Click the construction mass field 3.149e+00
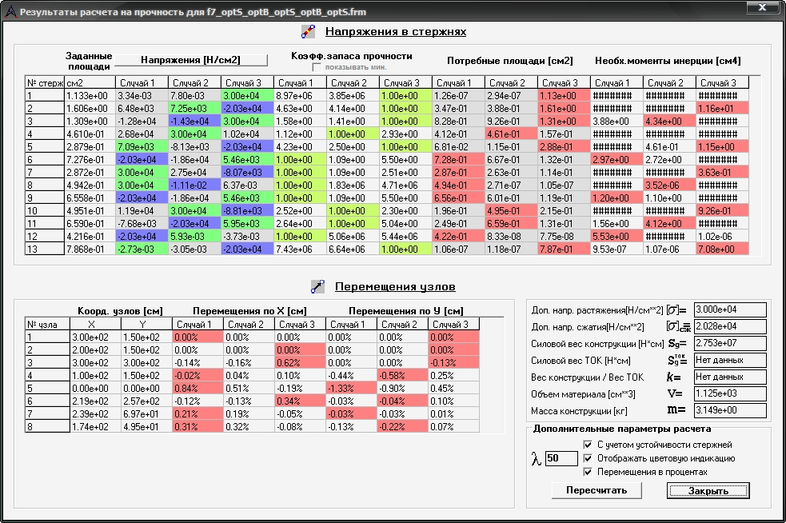The height and width of the screenshot is (523, 786). pos(730,410)
